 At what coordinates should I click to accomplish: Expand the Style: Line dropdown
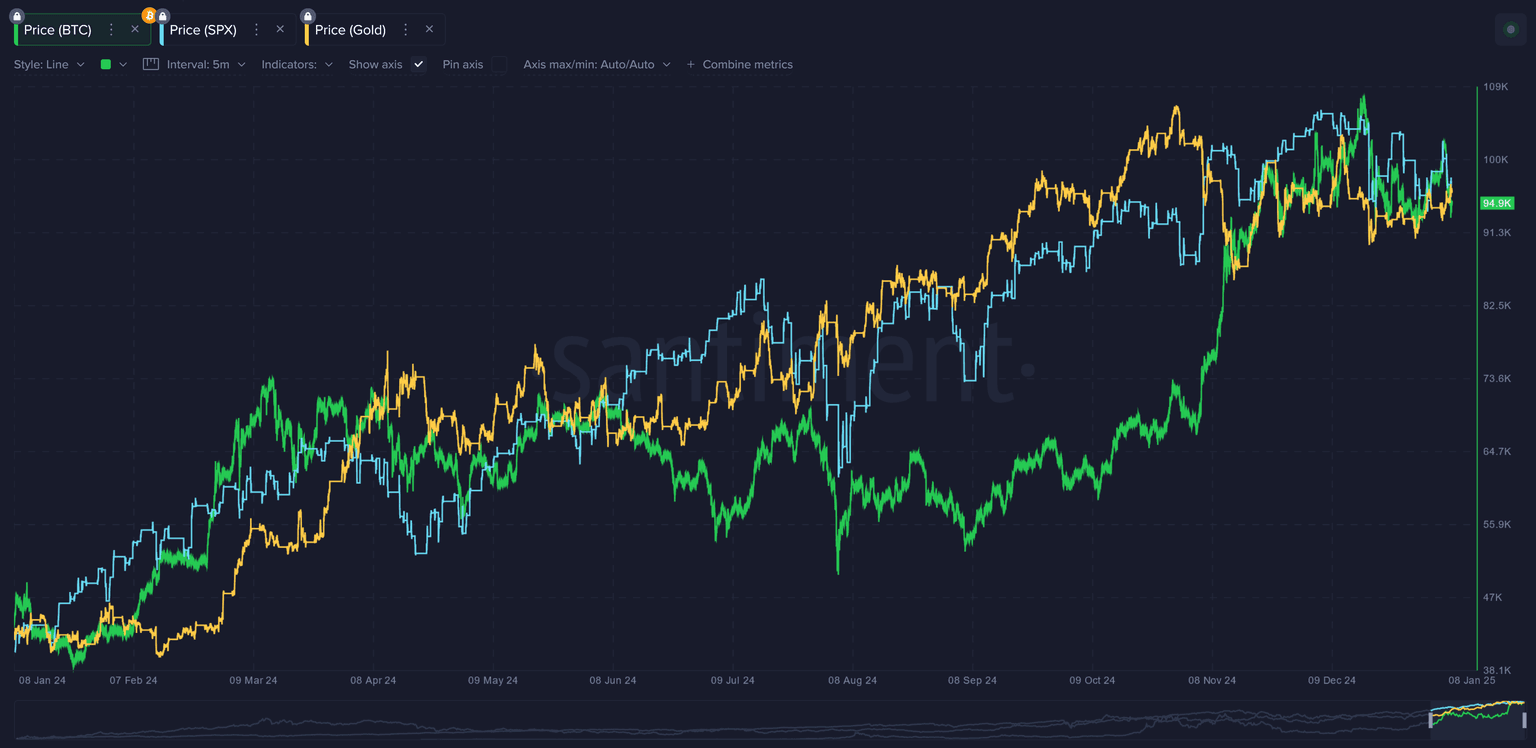(49, 64)
